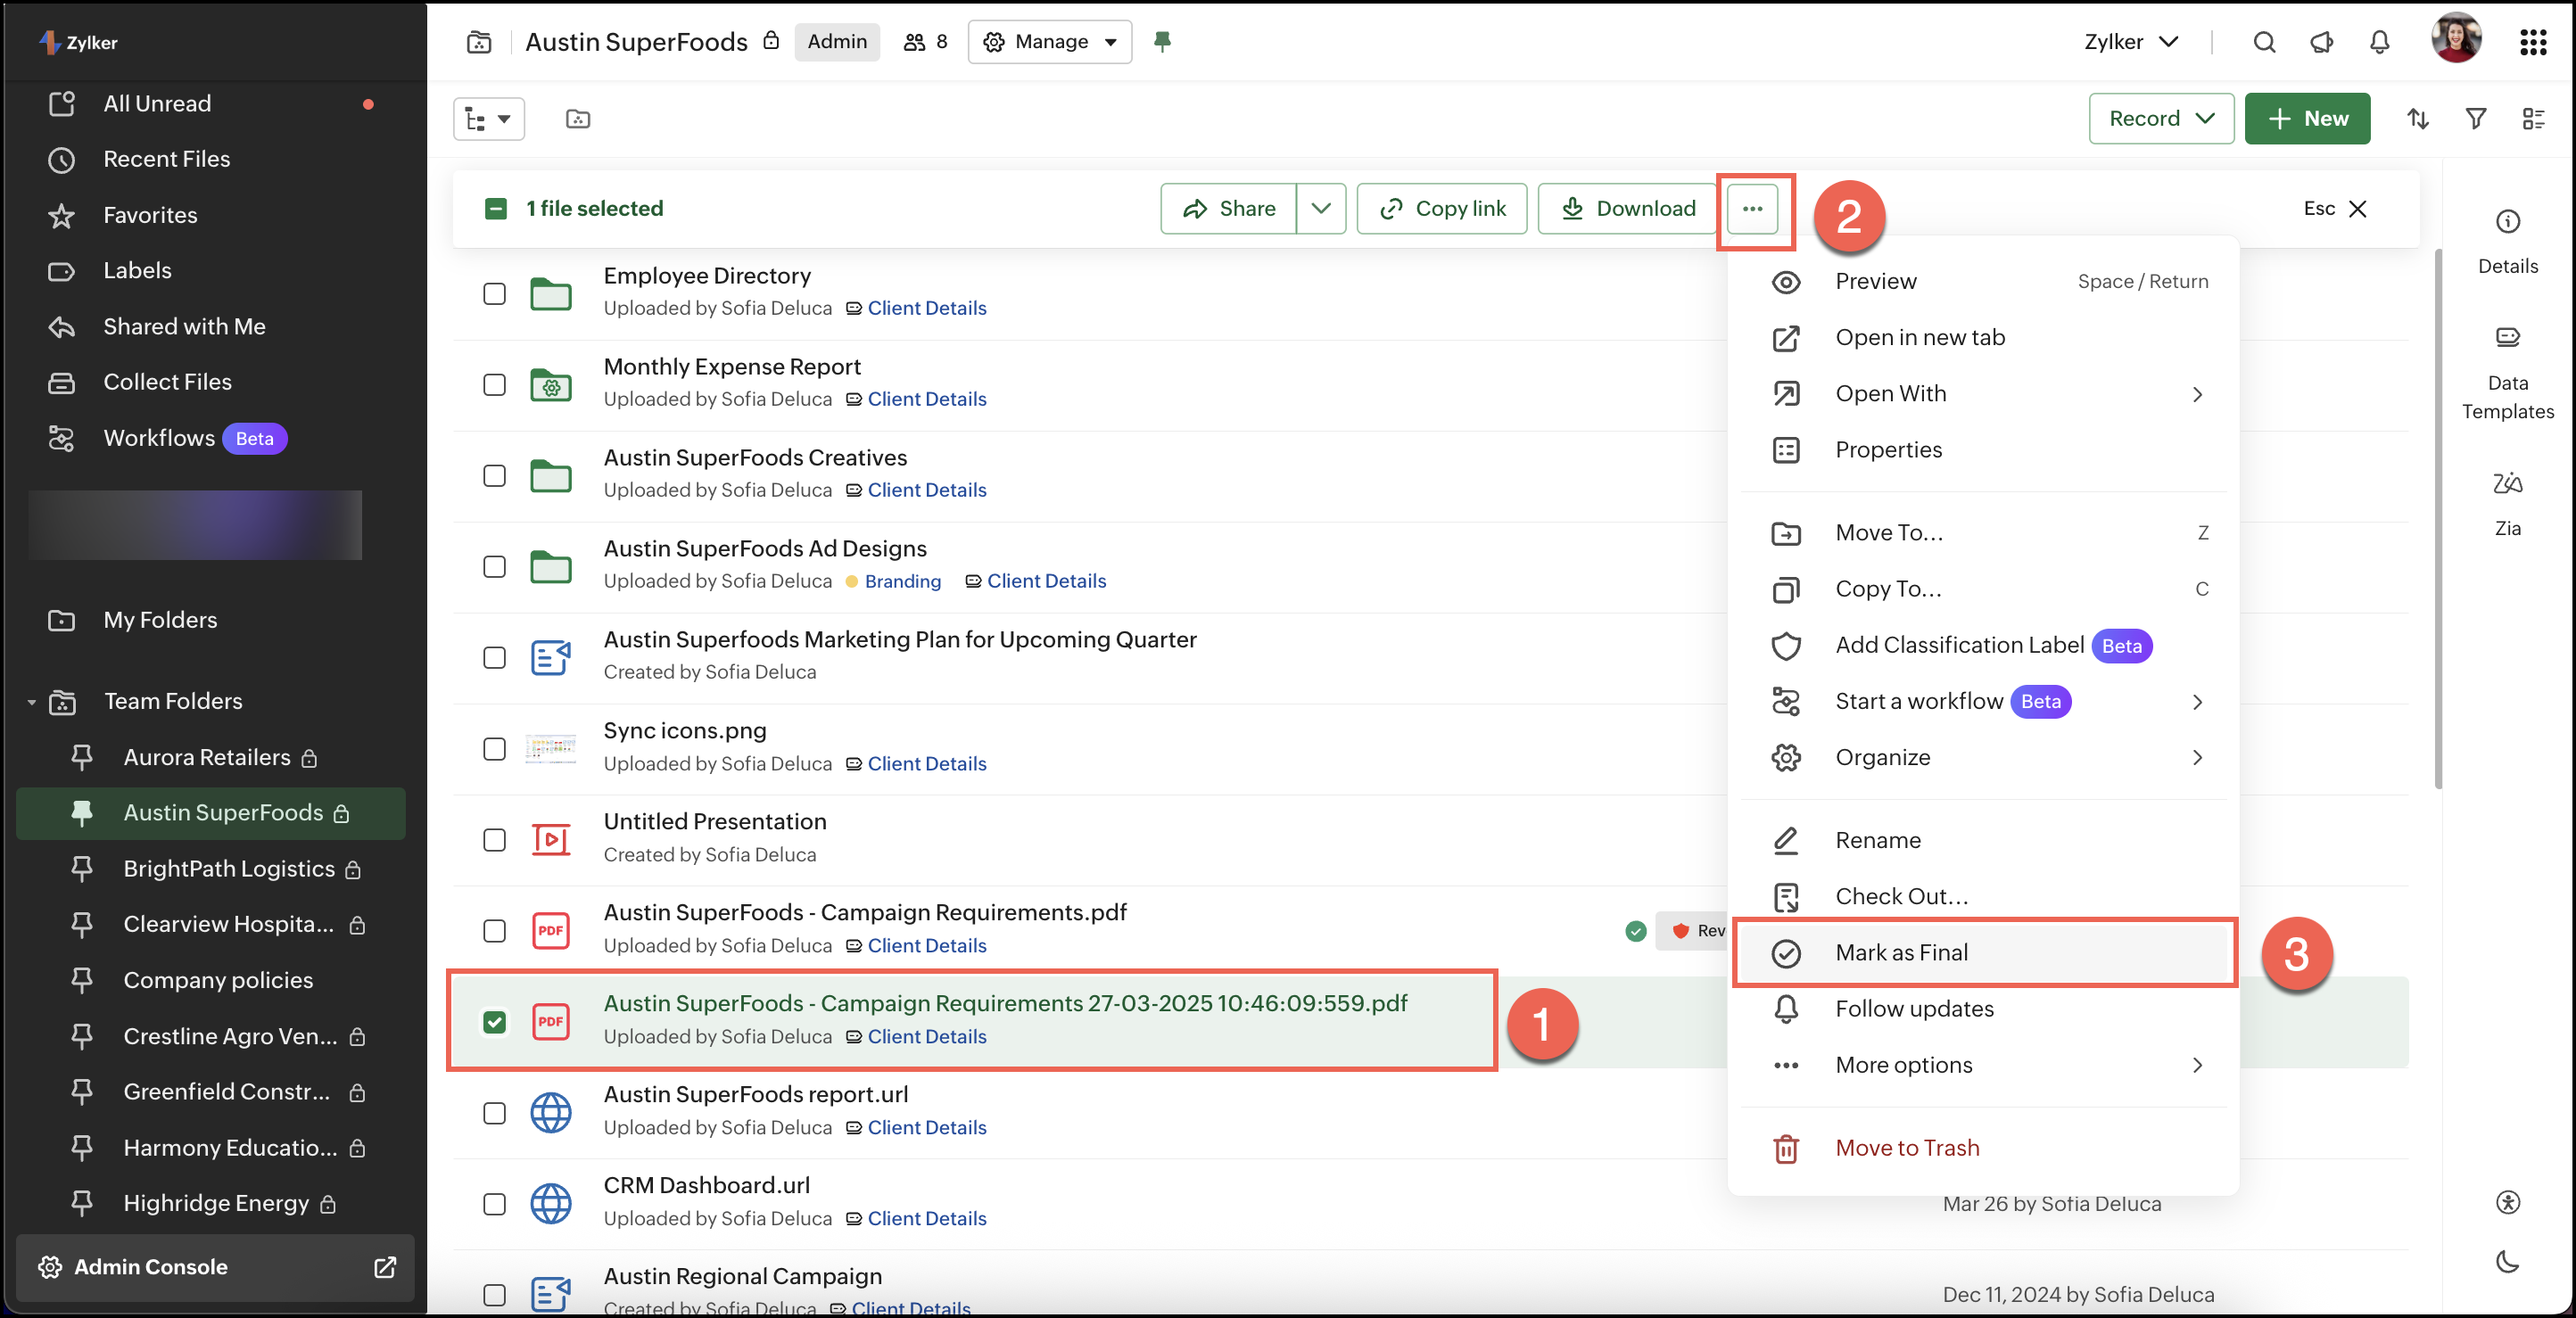Open the notifications bell

(2379, 42)
